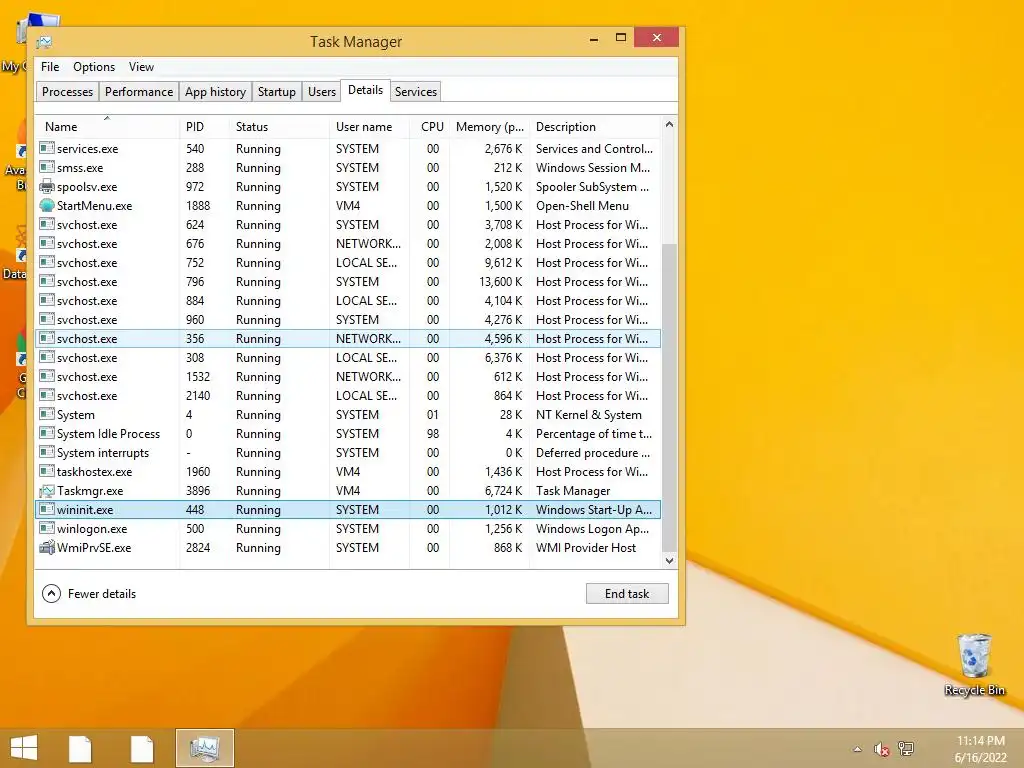This screenshot has width=1024, height=768.
Task: Click the System Idle Process icon
Action: [46, 433]
